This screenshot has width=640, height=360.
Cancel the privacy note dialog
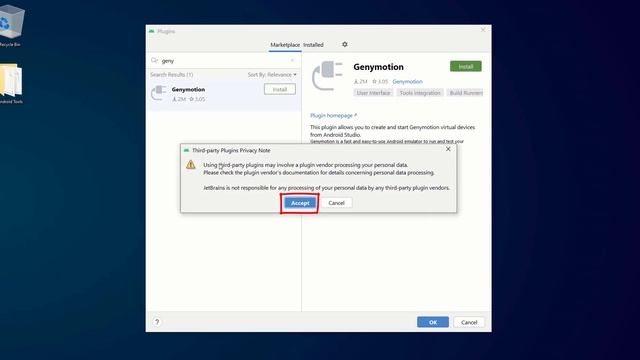[336, 203]
